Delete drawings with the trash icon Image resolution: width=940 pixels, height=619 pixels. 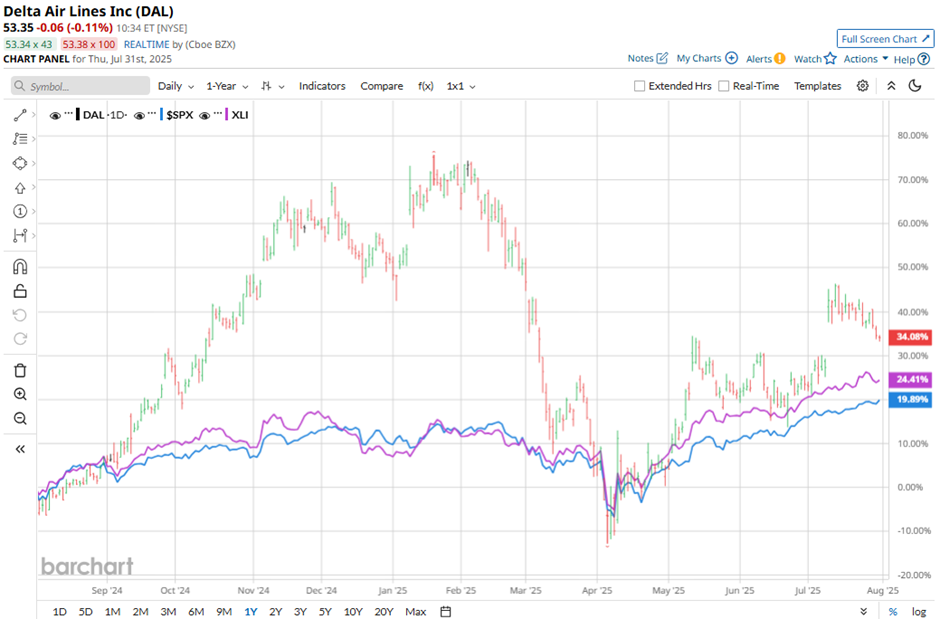(20, 370)
